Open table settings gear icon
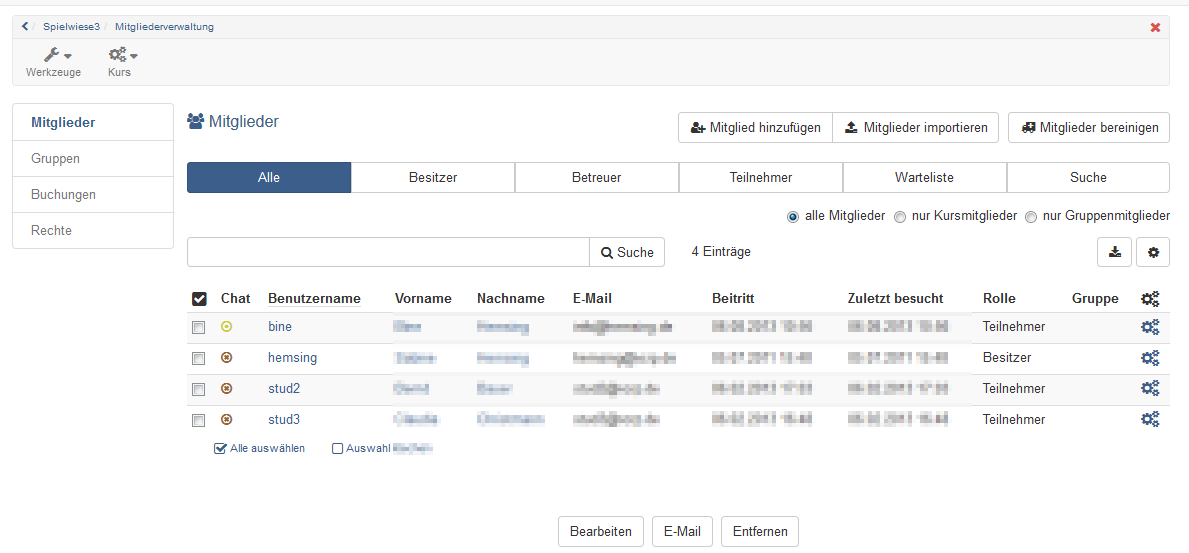The width and height of the screenshot is (1189, 553). 1153,252
